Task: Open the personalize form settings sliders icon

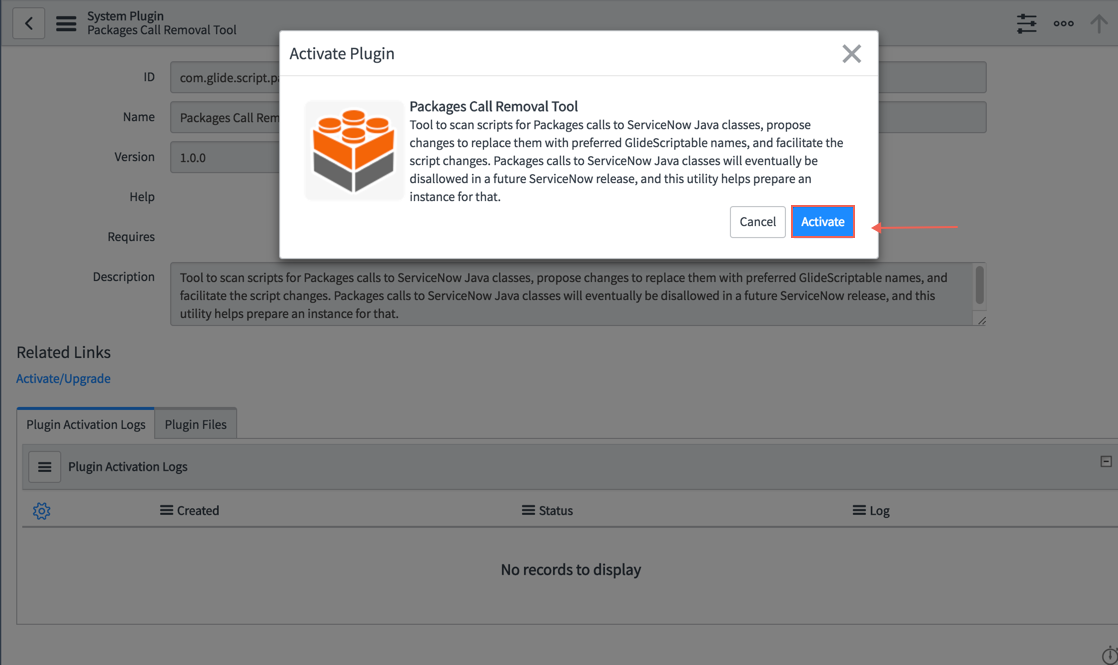Action: (x=1026, y=24)
